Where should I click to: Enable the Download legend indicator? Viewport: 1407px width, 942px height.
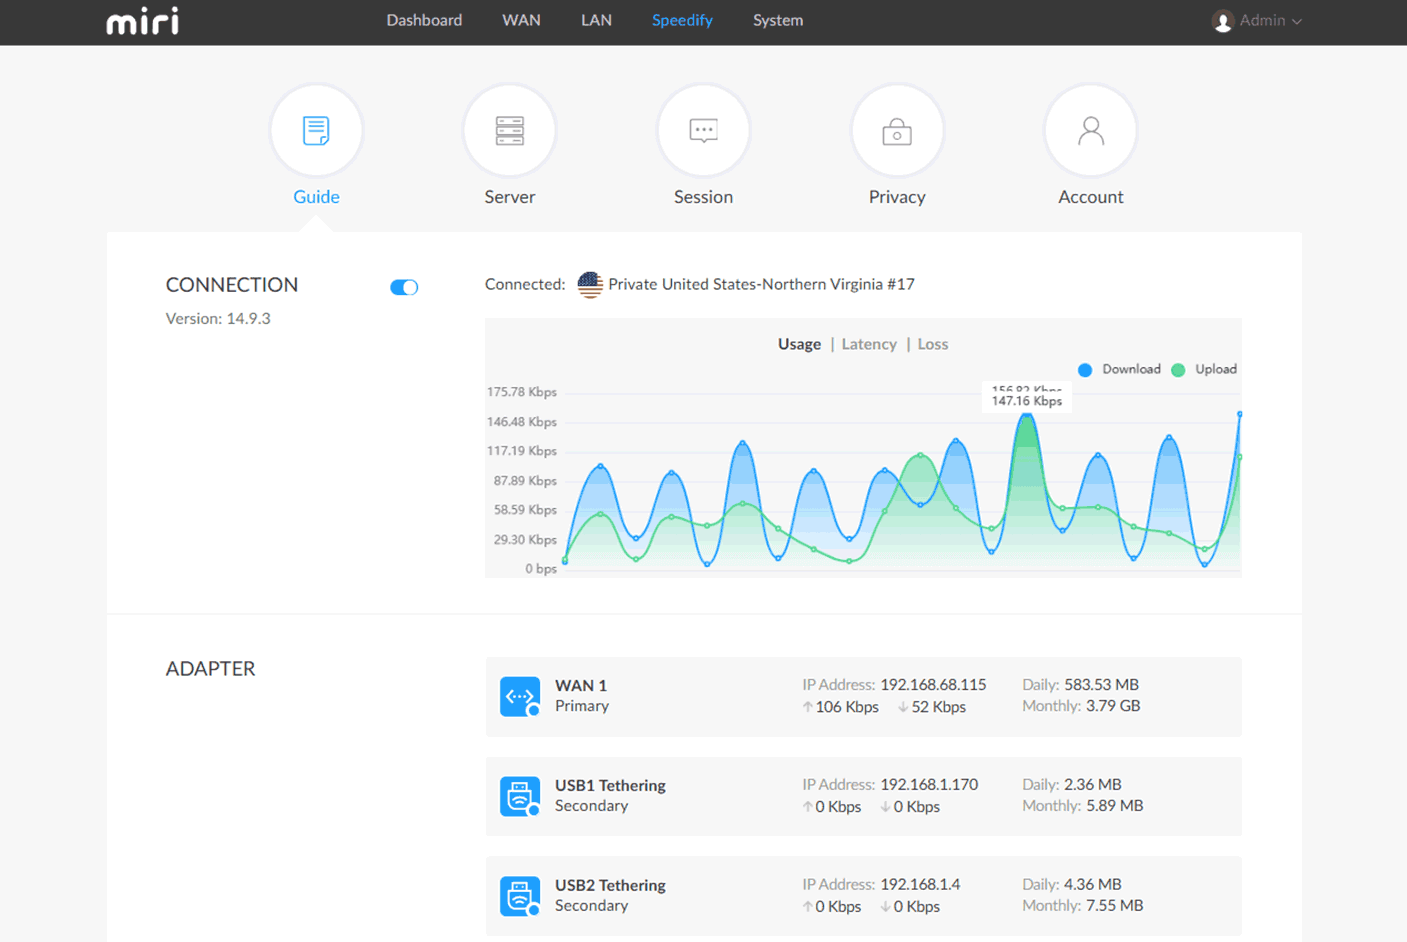pyautogui.click(x=1084, y=369)
